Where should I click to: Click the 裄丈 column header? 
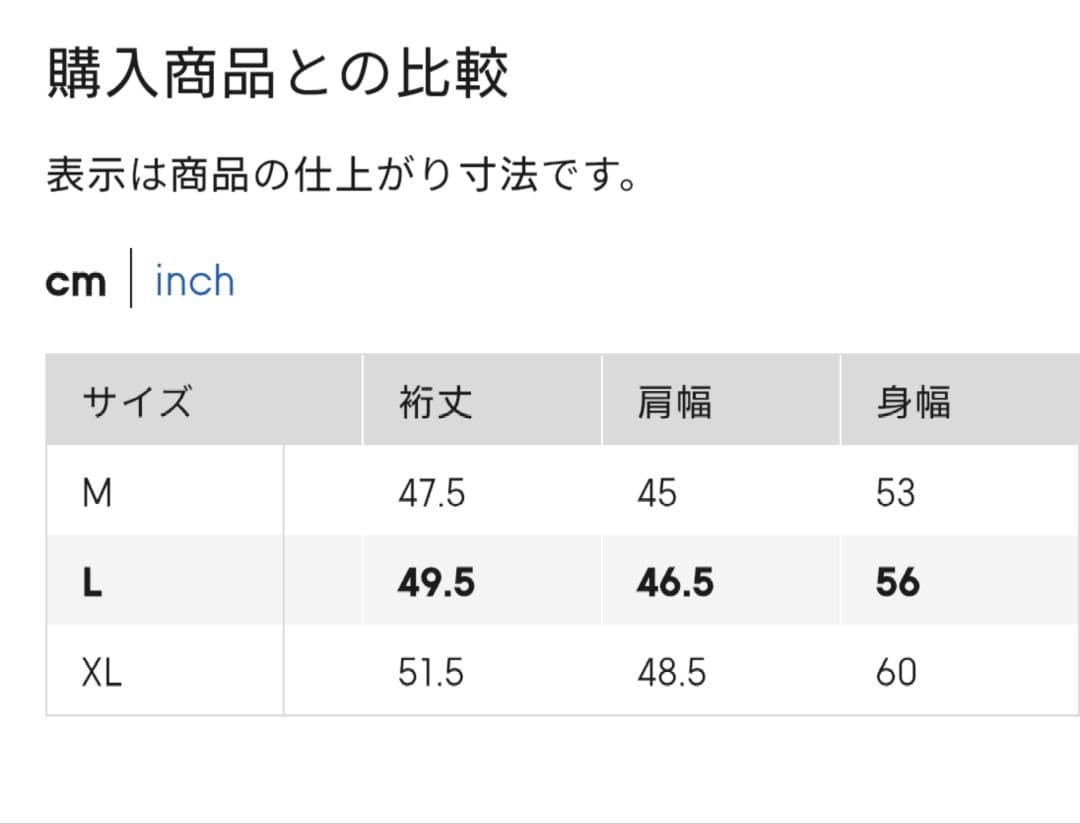pyautogui.click(x=435, y=402)
